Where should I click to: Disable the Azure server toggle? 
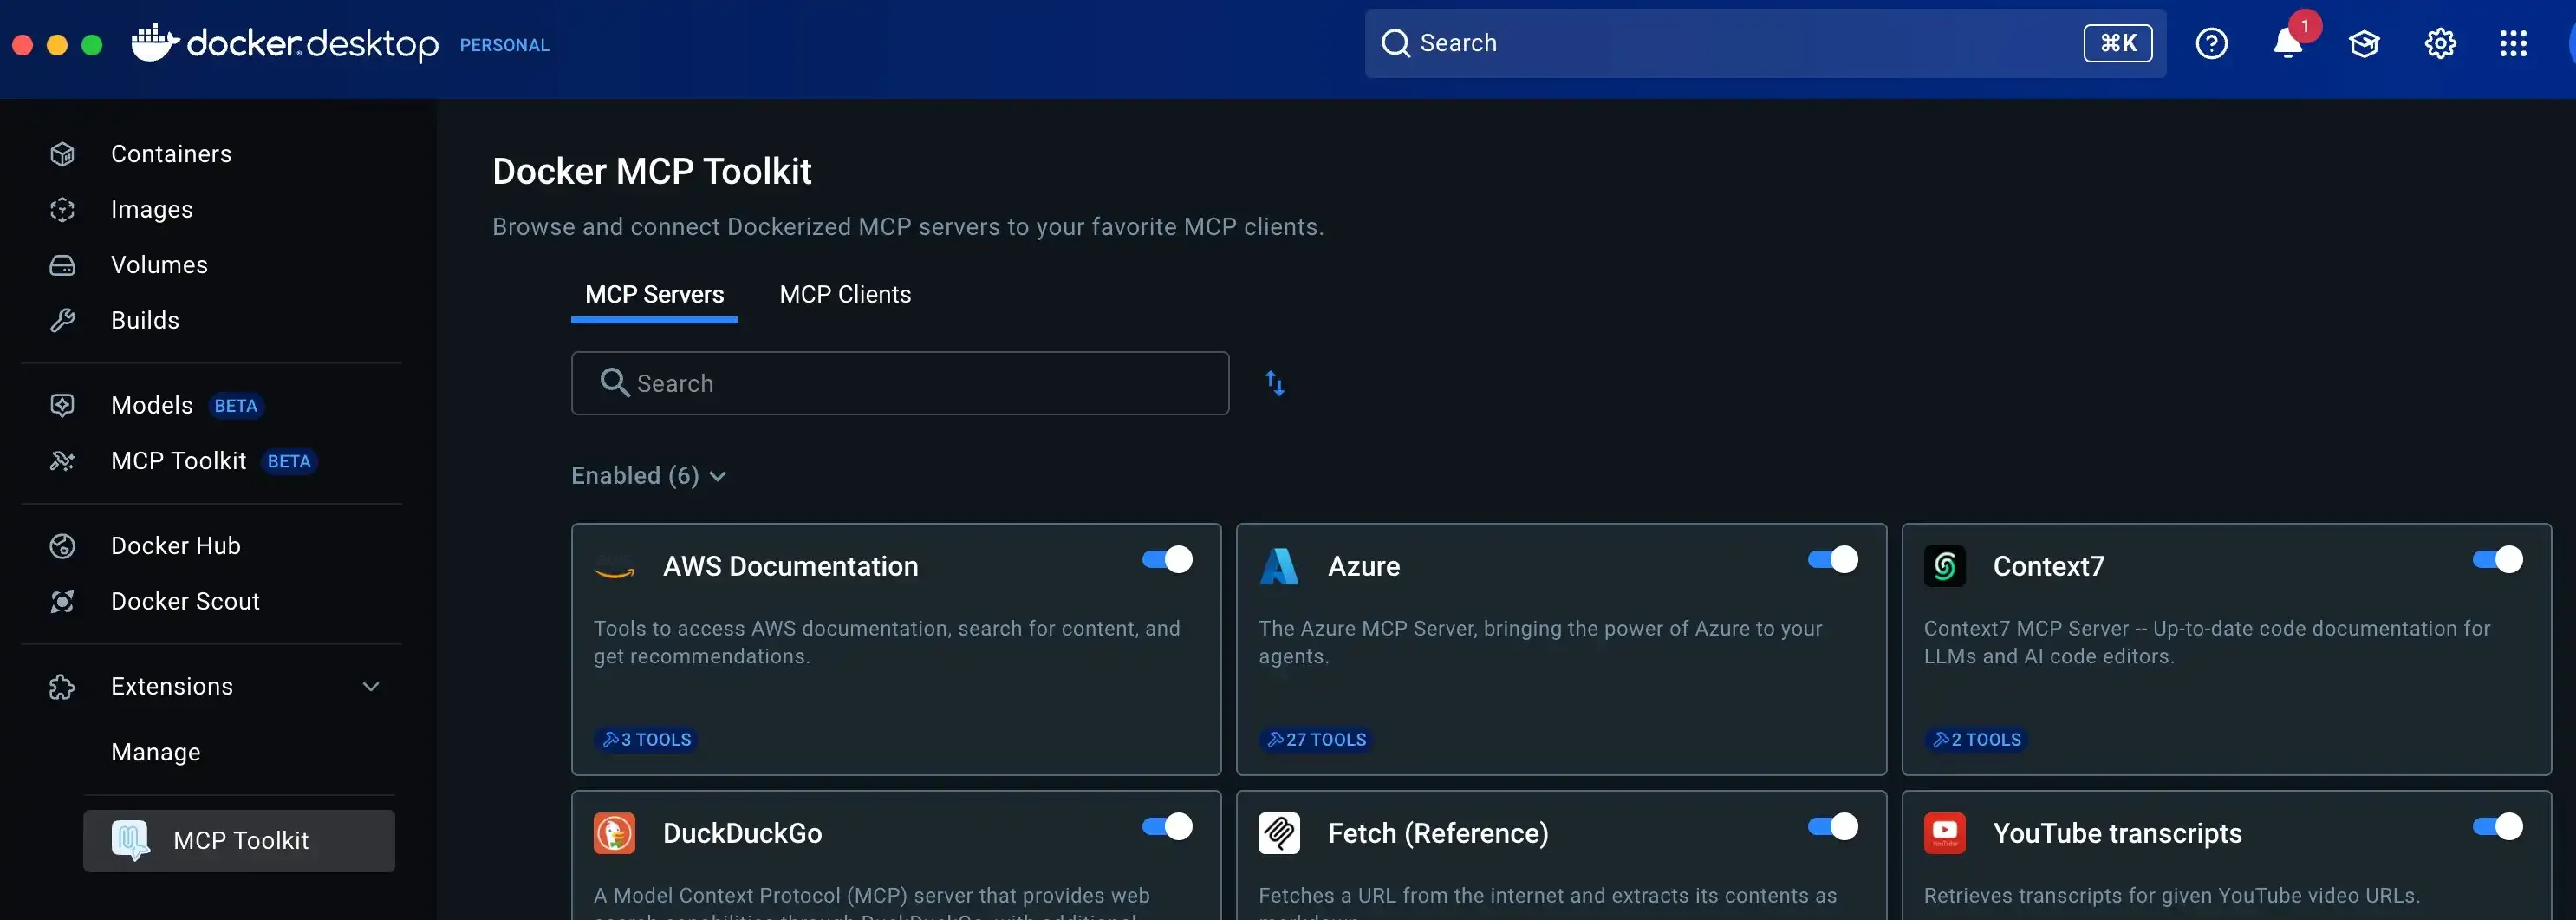[1833, 560]
